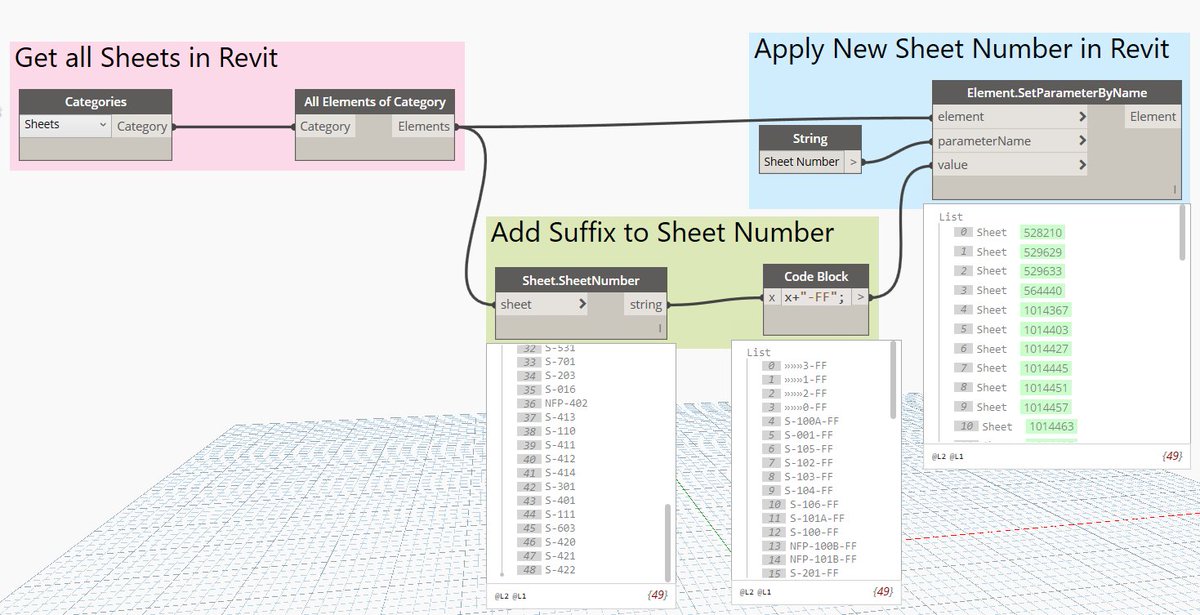Image resolution: width=1200 pixels, height=615 pixels.
Task: Select S-422 row in SheetNumber preview
Action: pyautogui.click(x=545, y=570)
